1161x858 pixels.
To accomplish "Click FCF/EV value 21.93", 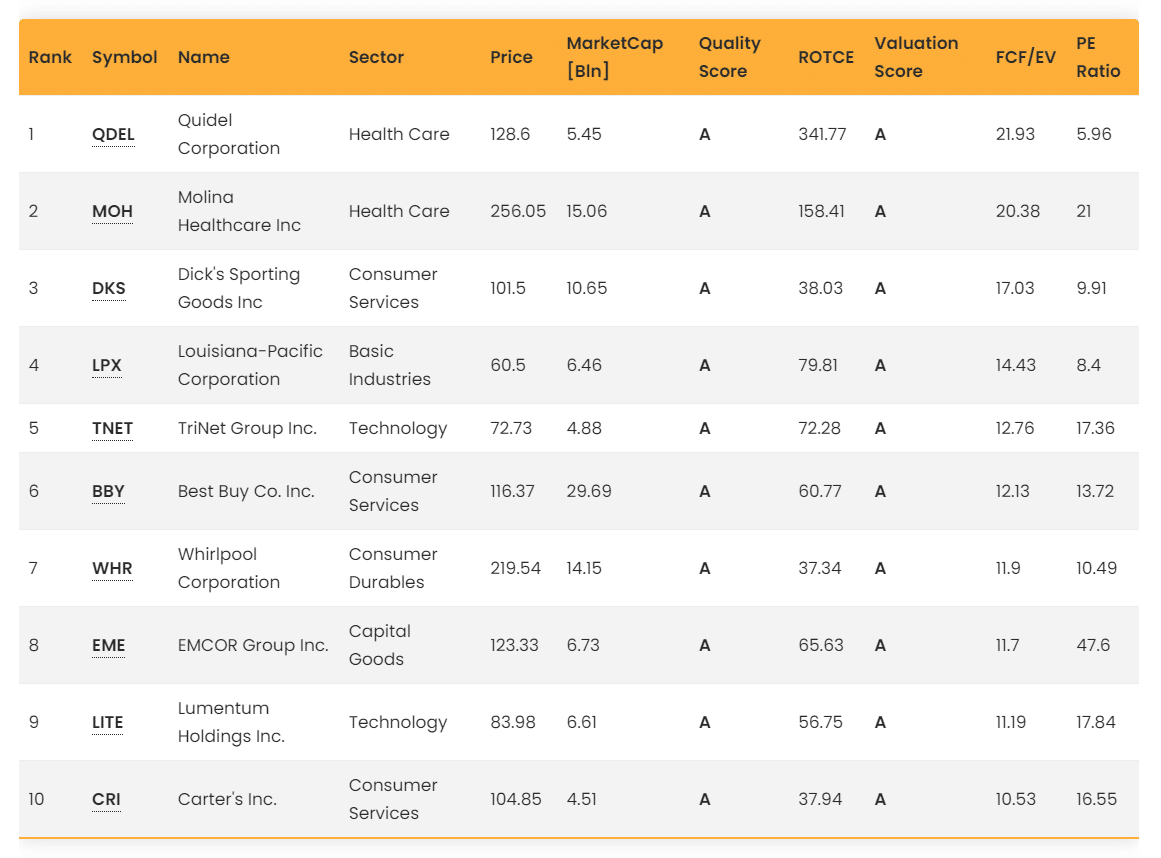I will 1015,134.
